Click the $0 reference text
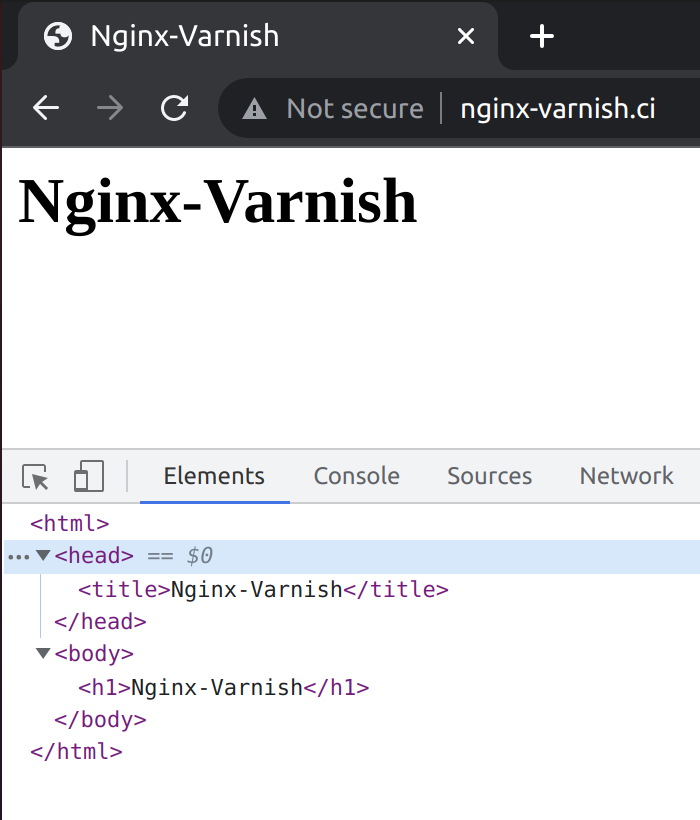Viewport: 700px width, 820px height. [x=200, y=555]
